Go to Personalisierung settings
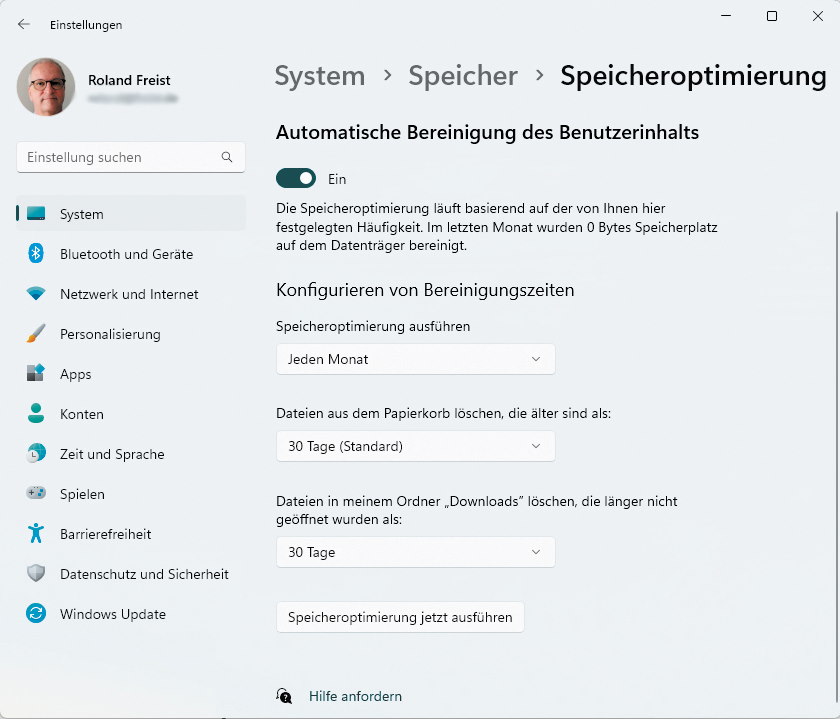 pos(131,334)
